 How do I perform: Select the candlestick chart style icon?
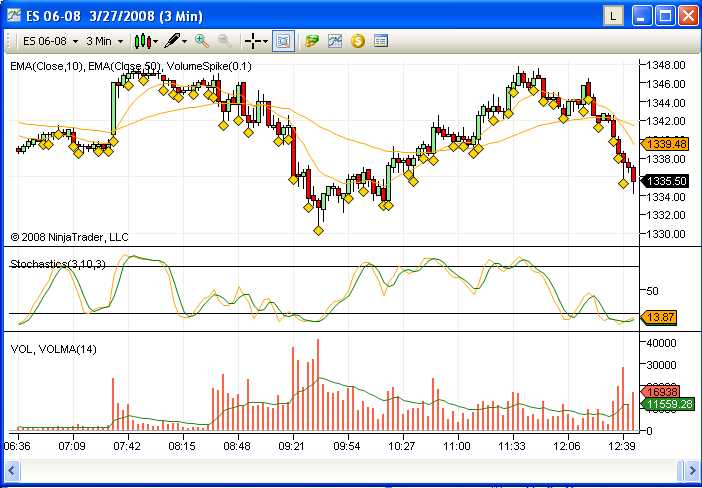[142, 42]
